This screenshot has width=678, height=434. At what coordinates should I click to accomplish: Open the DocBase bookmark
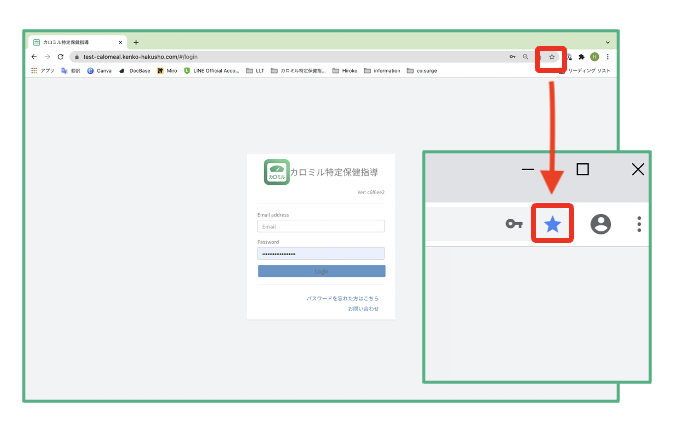tap(135, 71)
